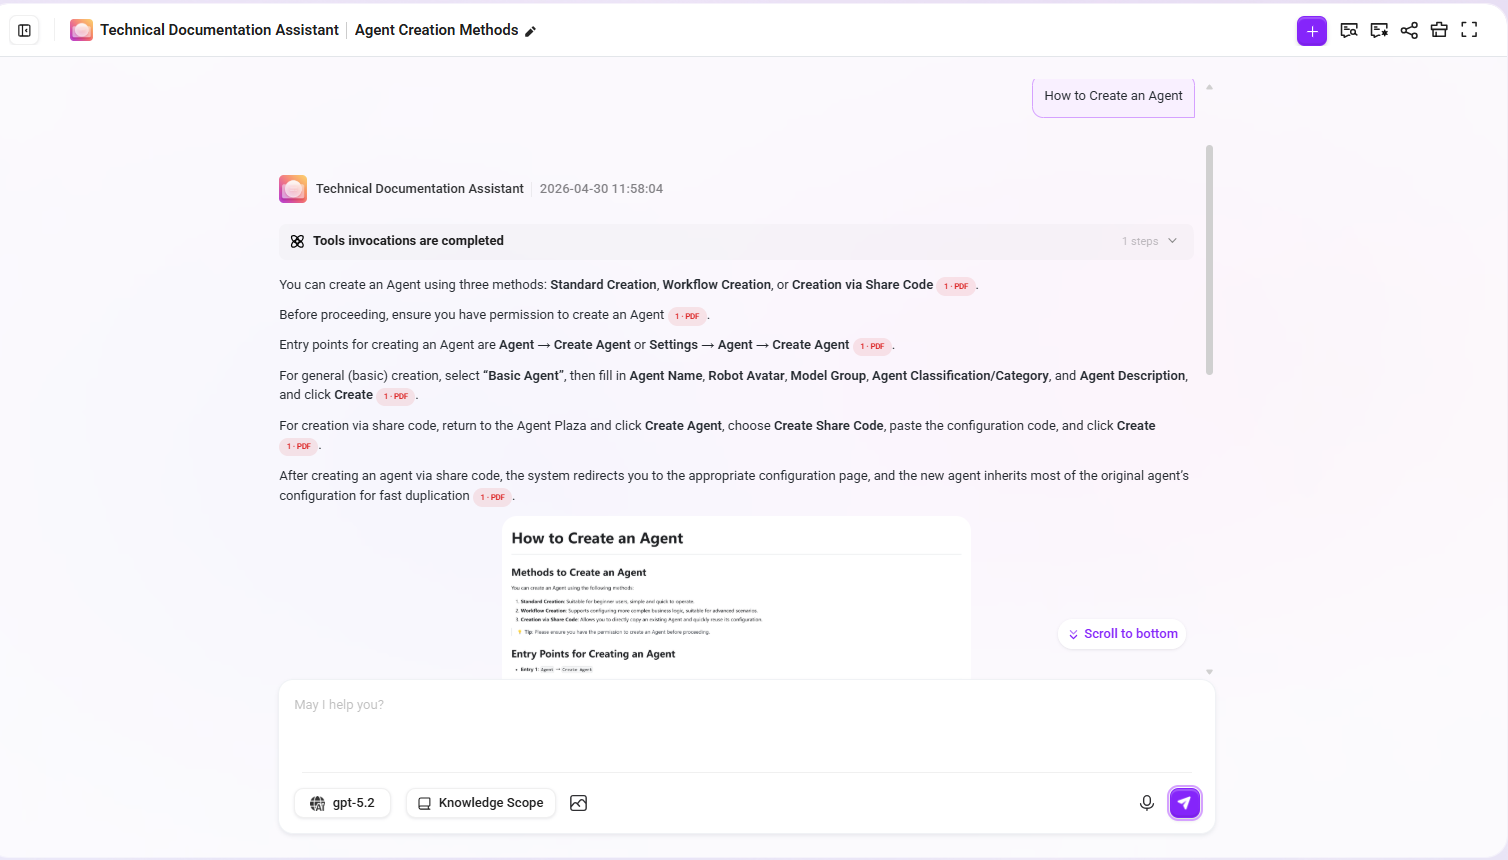Send the message with purple arrow
1508x860 pixels.
pos(1185,803)
